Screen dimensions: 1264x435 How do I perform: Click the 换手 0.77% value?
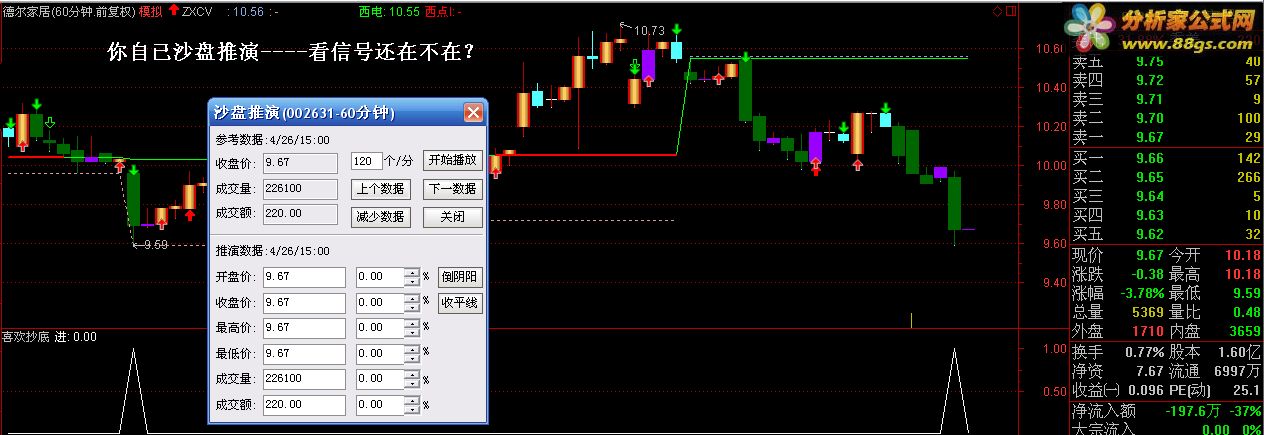click(x=1143, y=352)
